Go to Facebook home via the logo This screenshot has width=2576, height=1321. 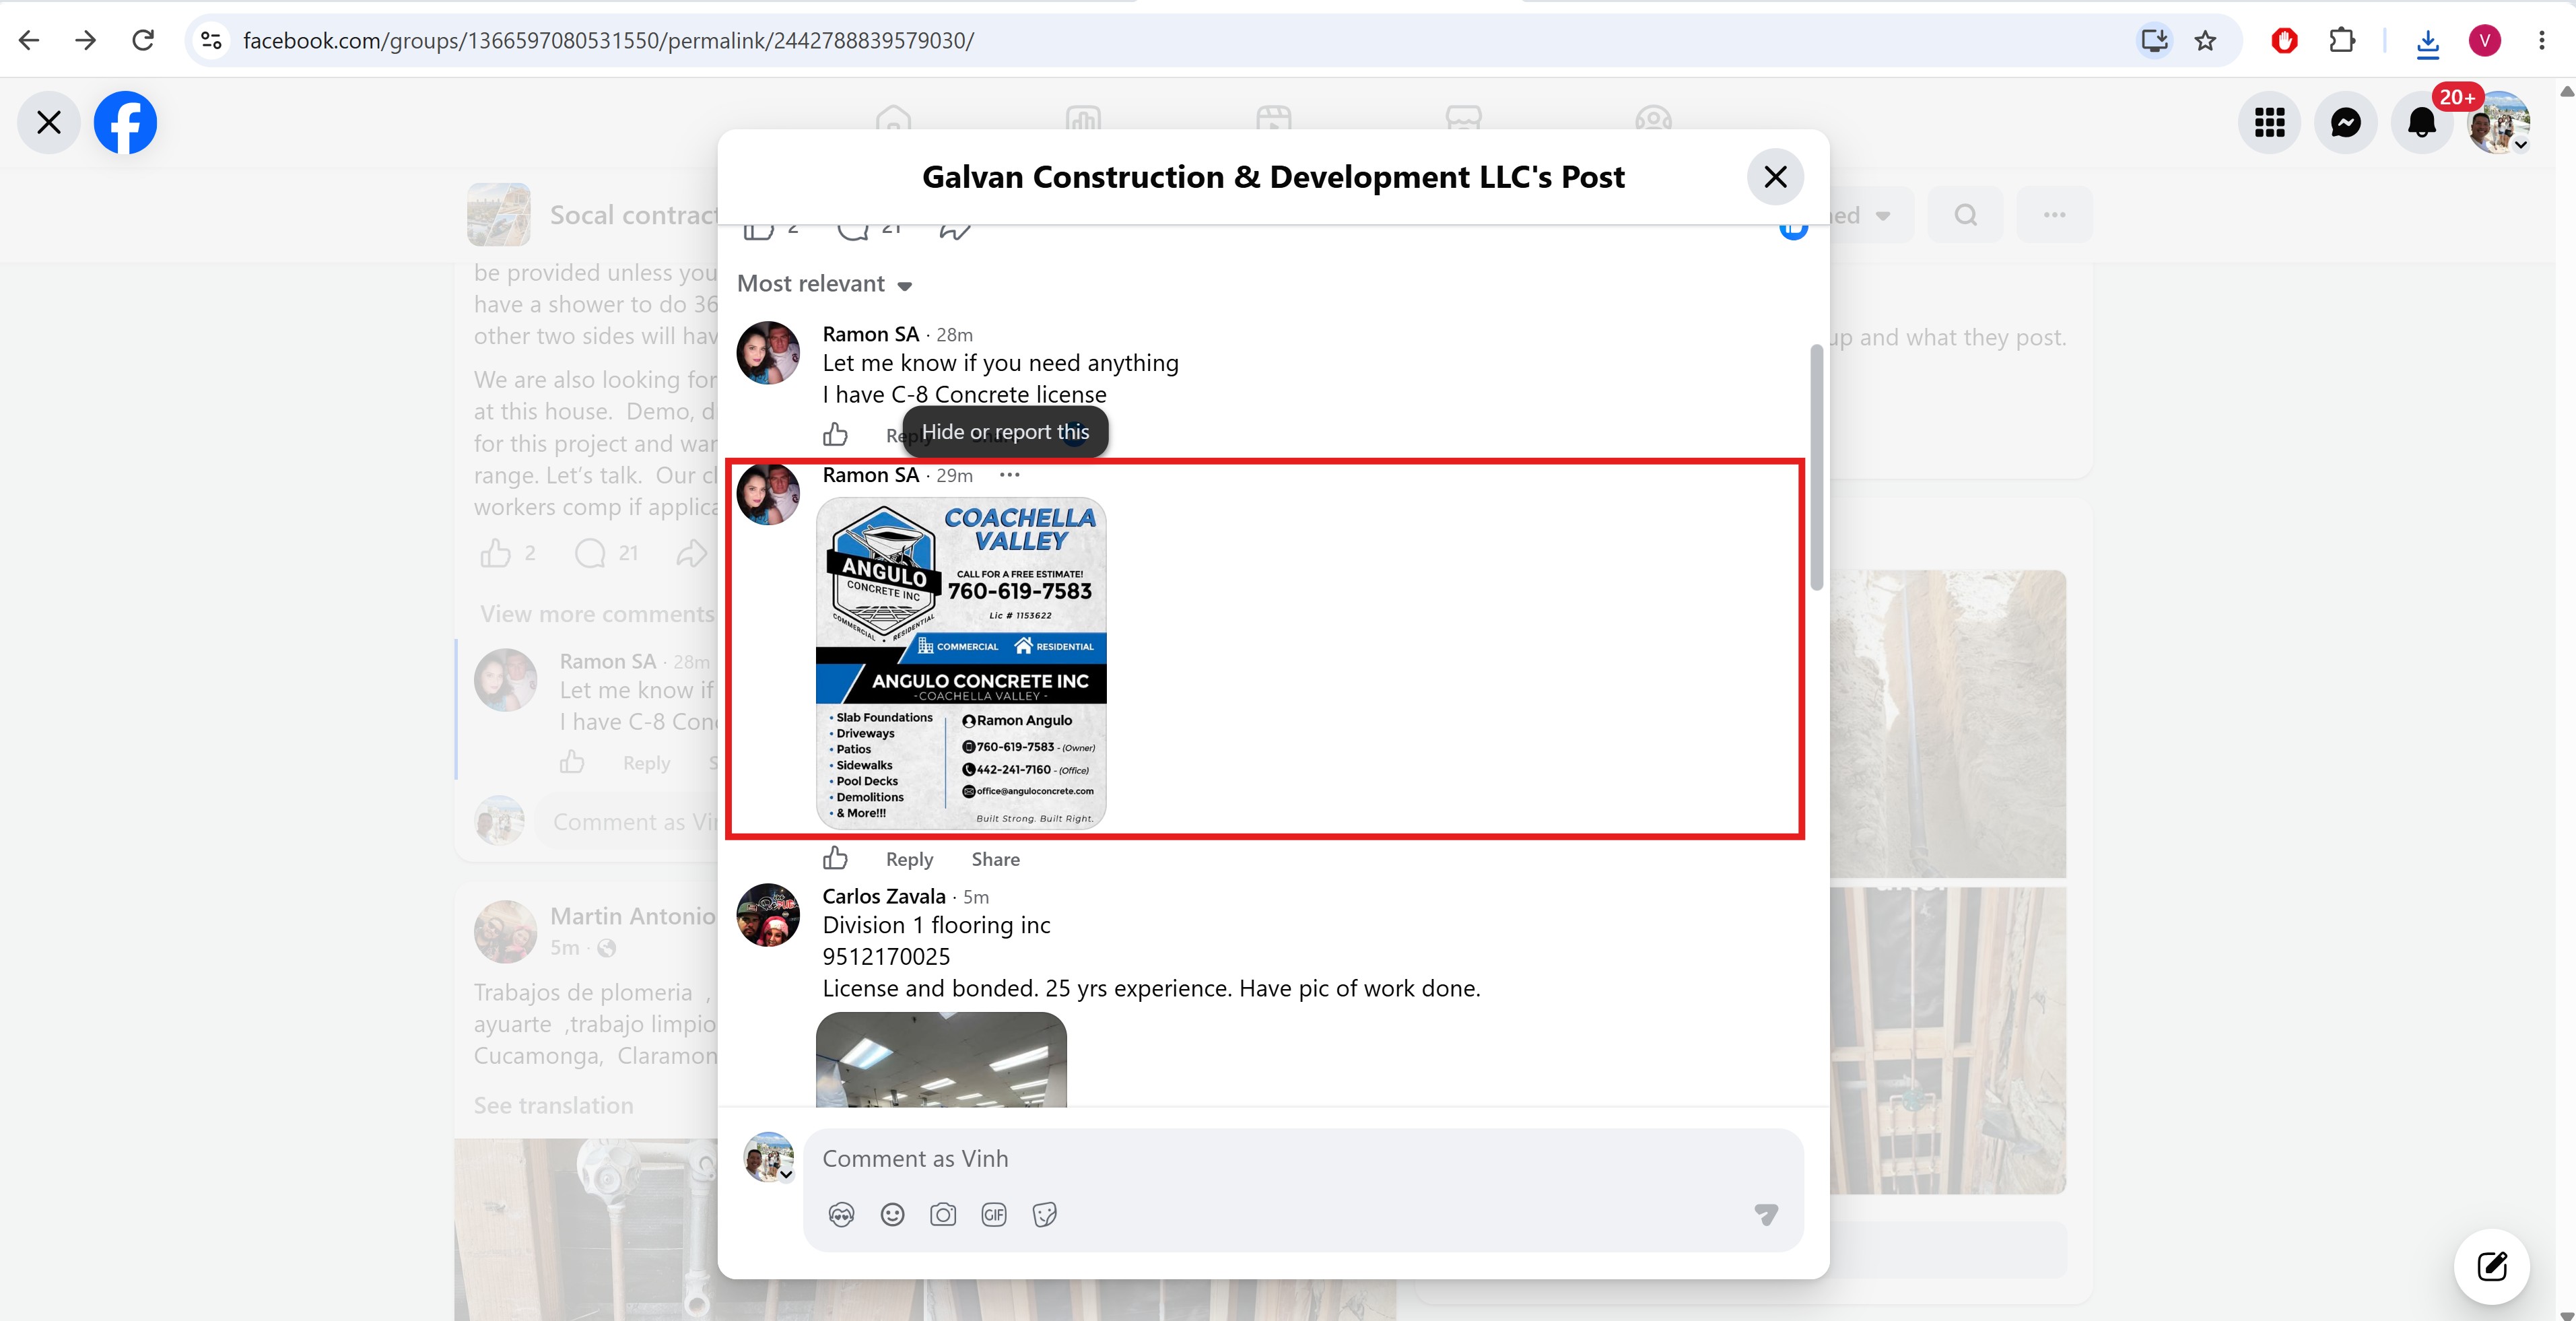pyautogui.click(x=125, y=123)
